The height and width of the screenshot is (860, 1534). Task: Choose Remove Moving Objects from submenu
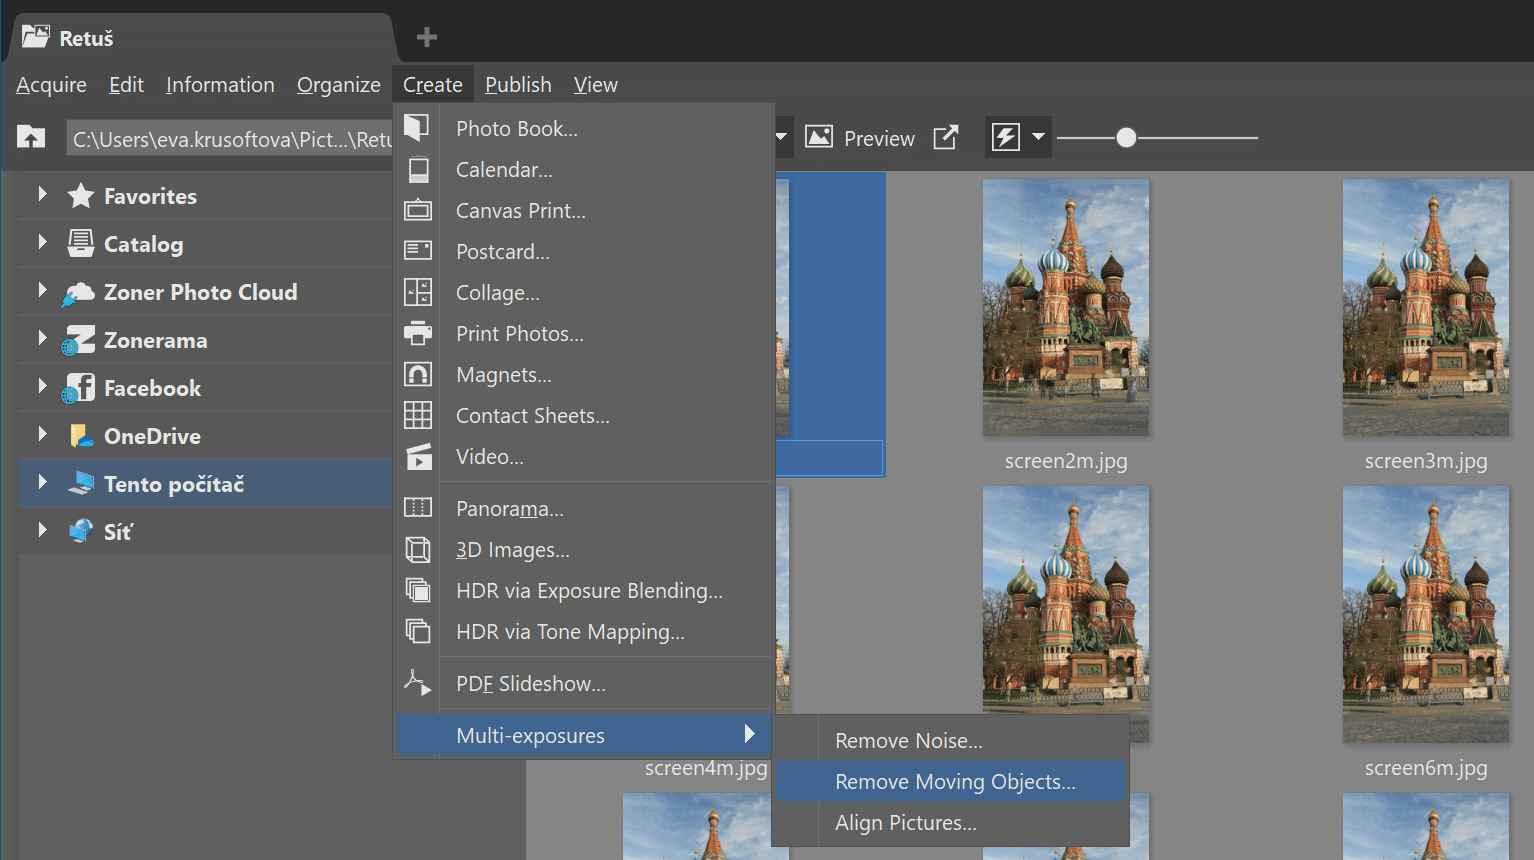951,781
